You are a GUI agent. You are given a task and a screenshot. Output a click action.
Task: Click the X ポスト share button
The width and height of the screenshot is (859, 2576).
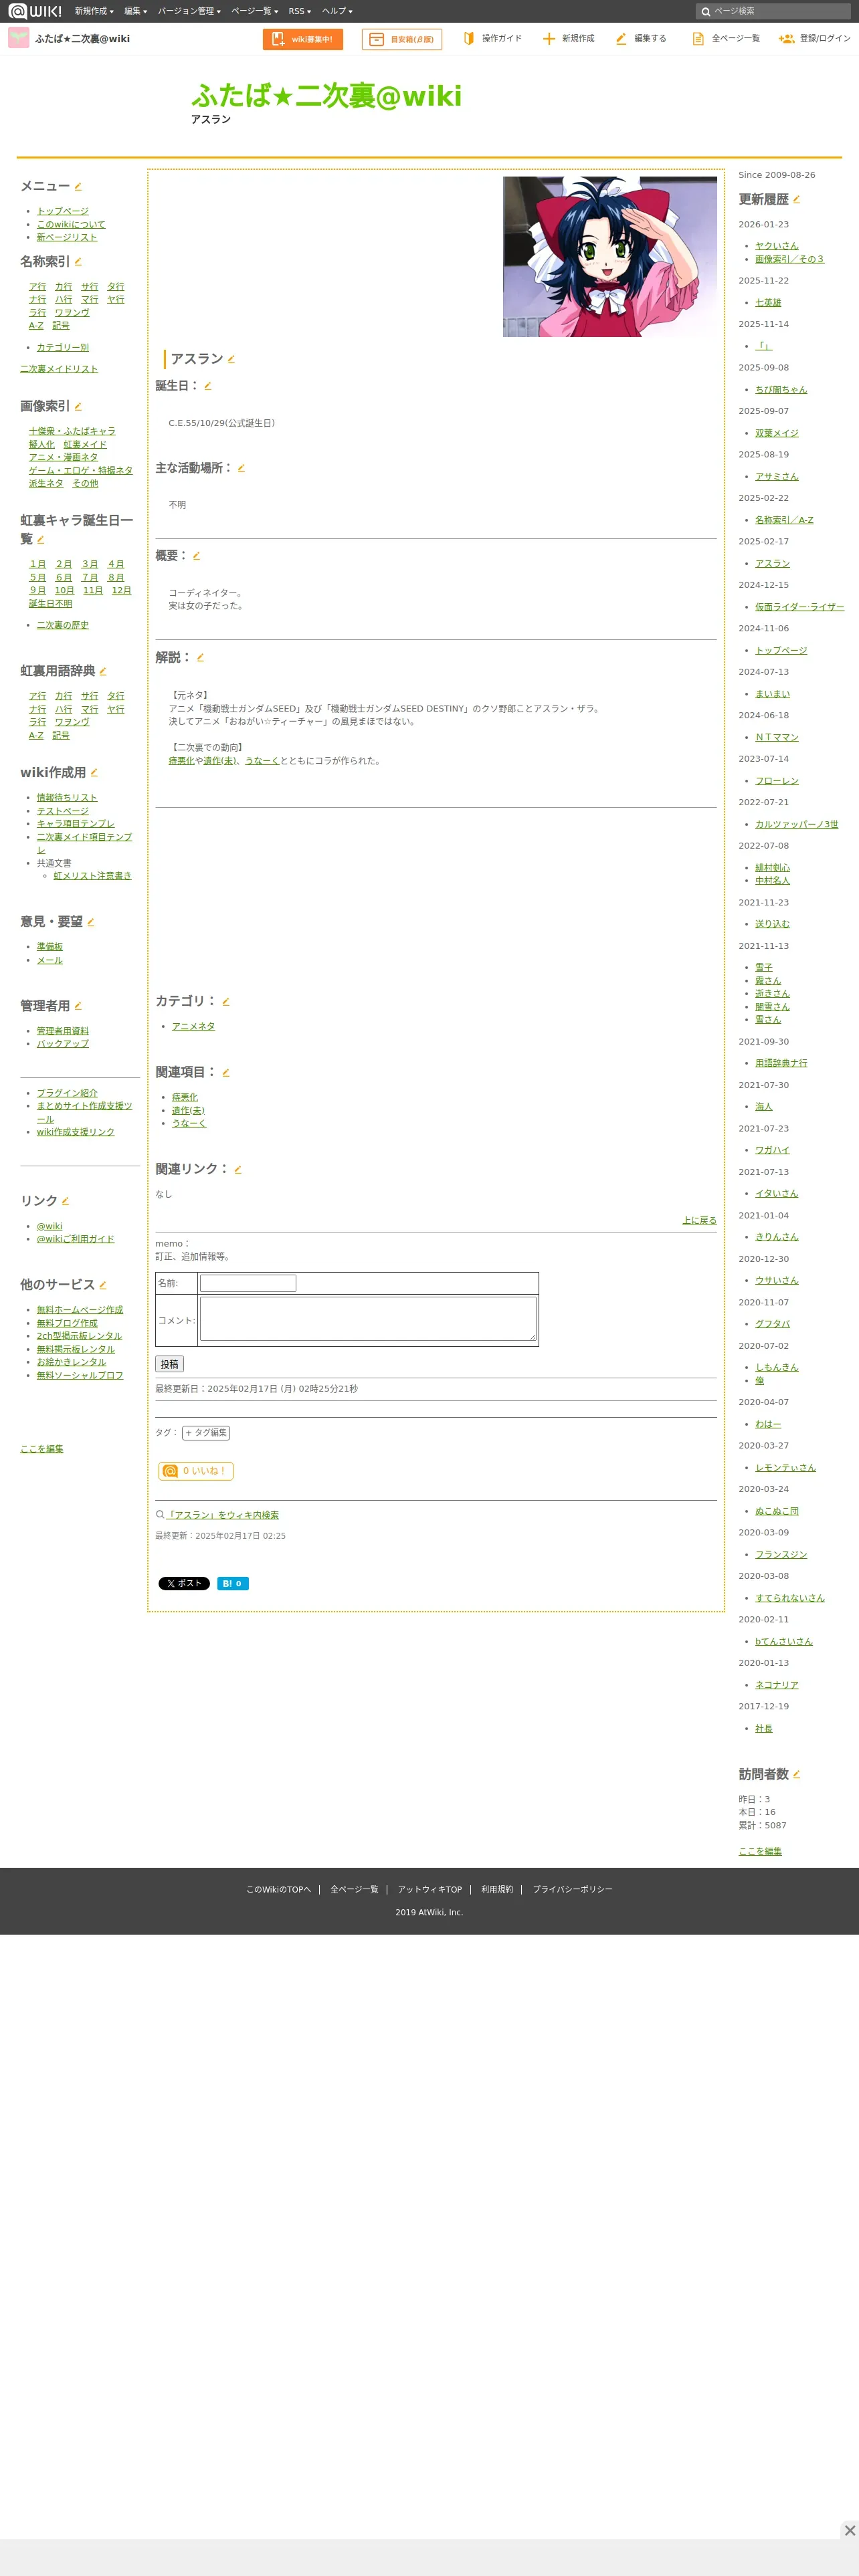click(x=184, y=1584)
